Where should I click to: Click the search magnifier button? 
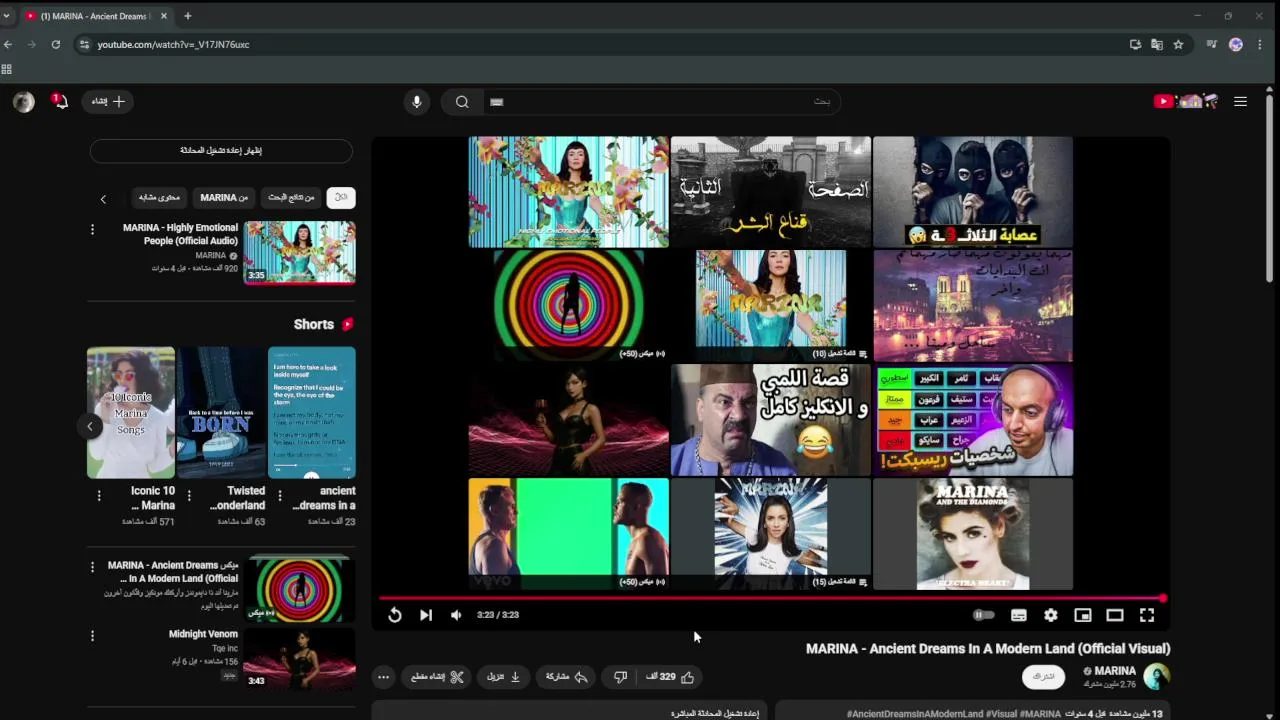point(462,101)
